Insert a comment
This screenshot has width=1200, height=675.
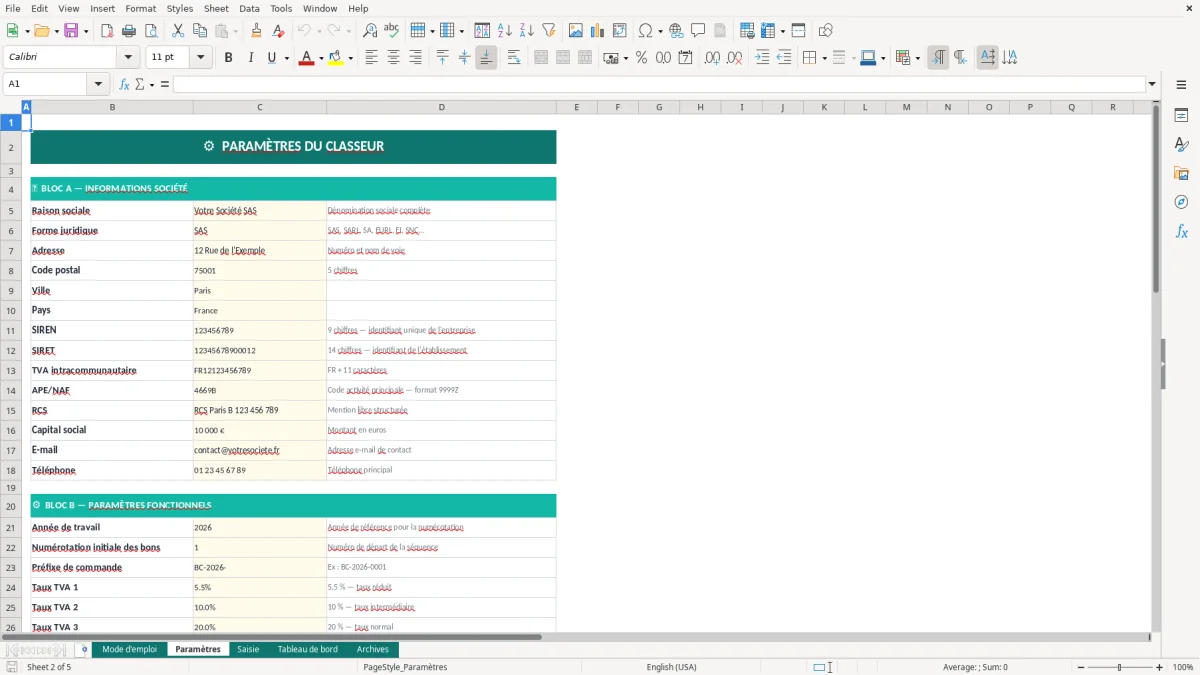[698, 31]
